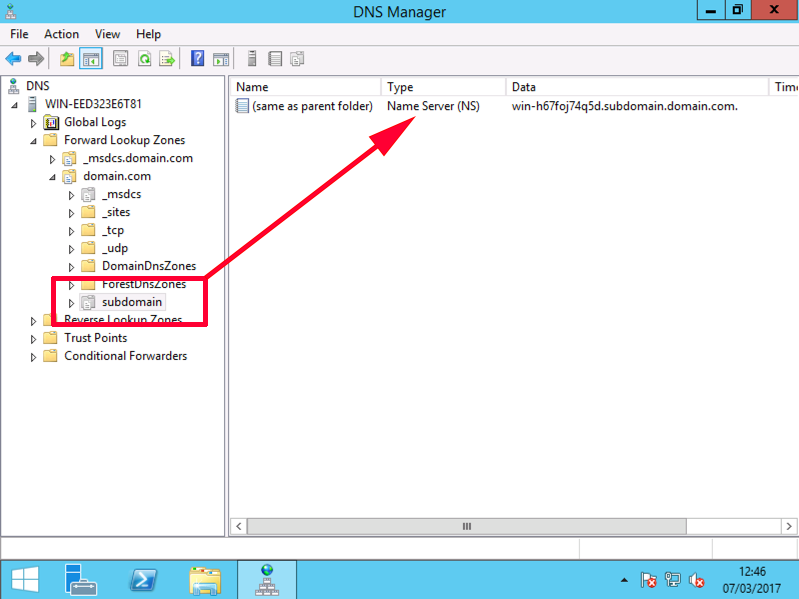Click the scroll right arrow
The image size is (799, 599).
[789, 526]
